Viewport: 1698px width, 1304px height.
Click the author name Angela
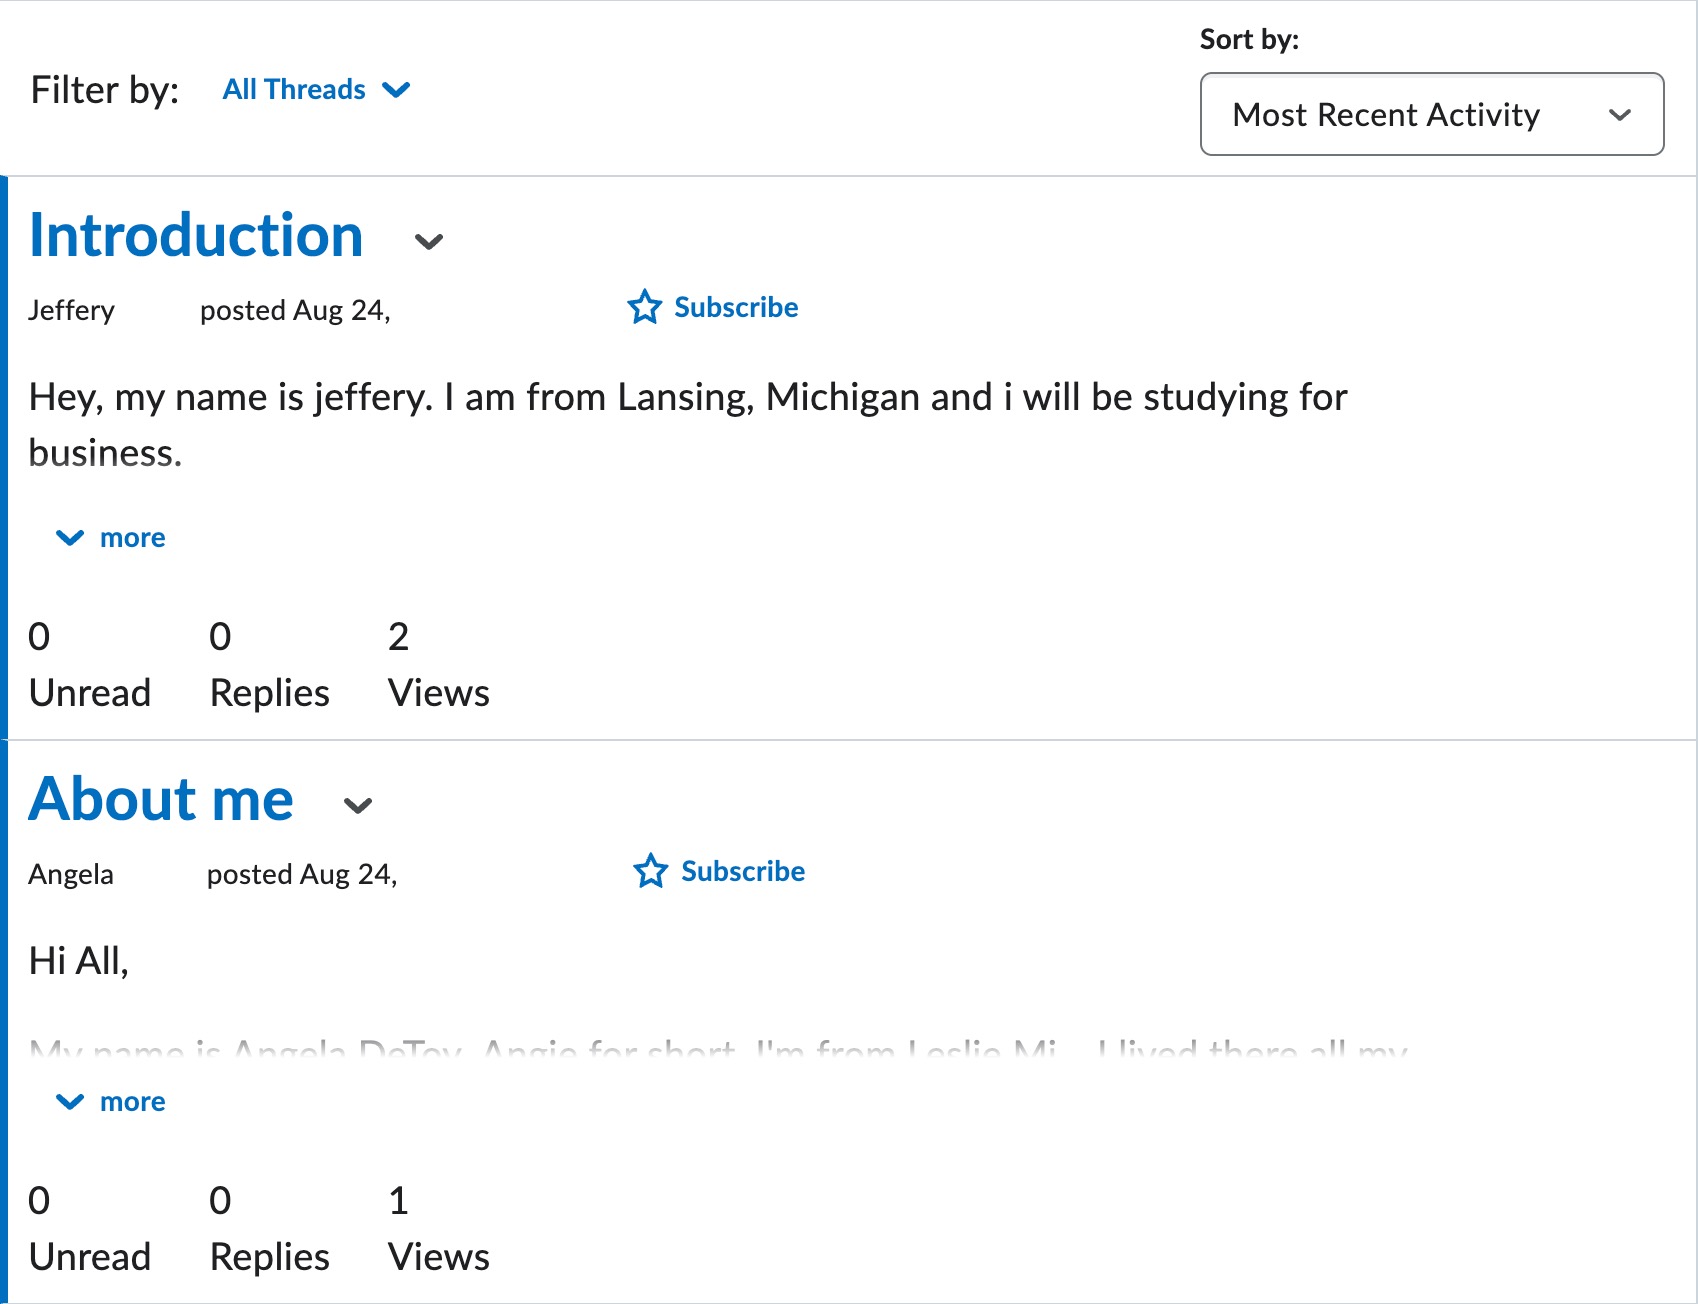(71, 875)
